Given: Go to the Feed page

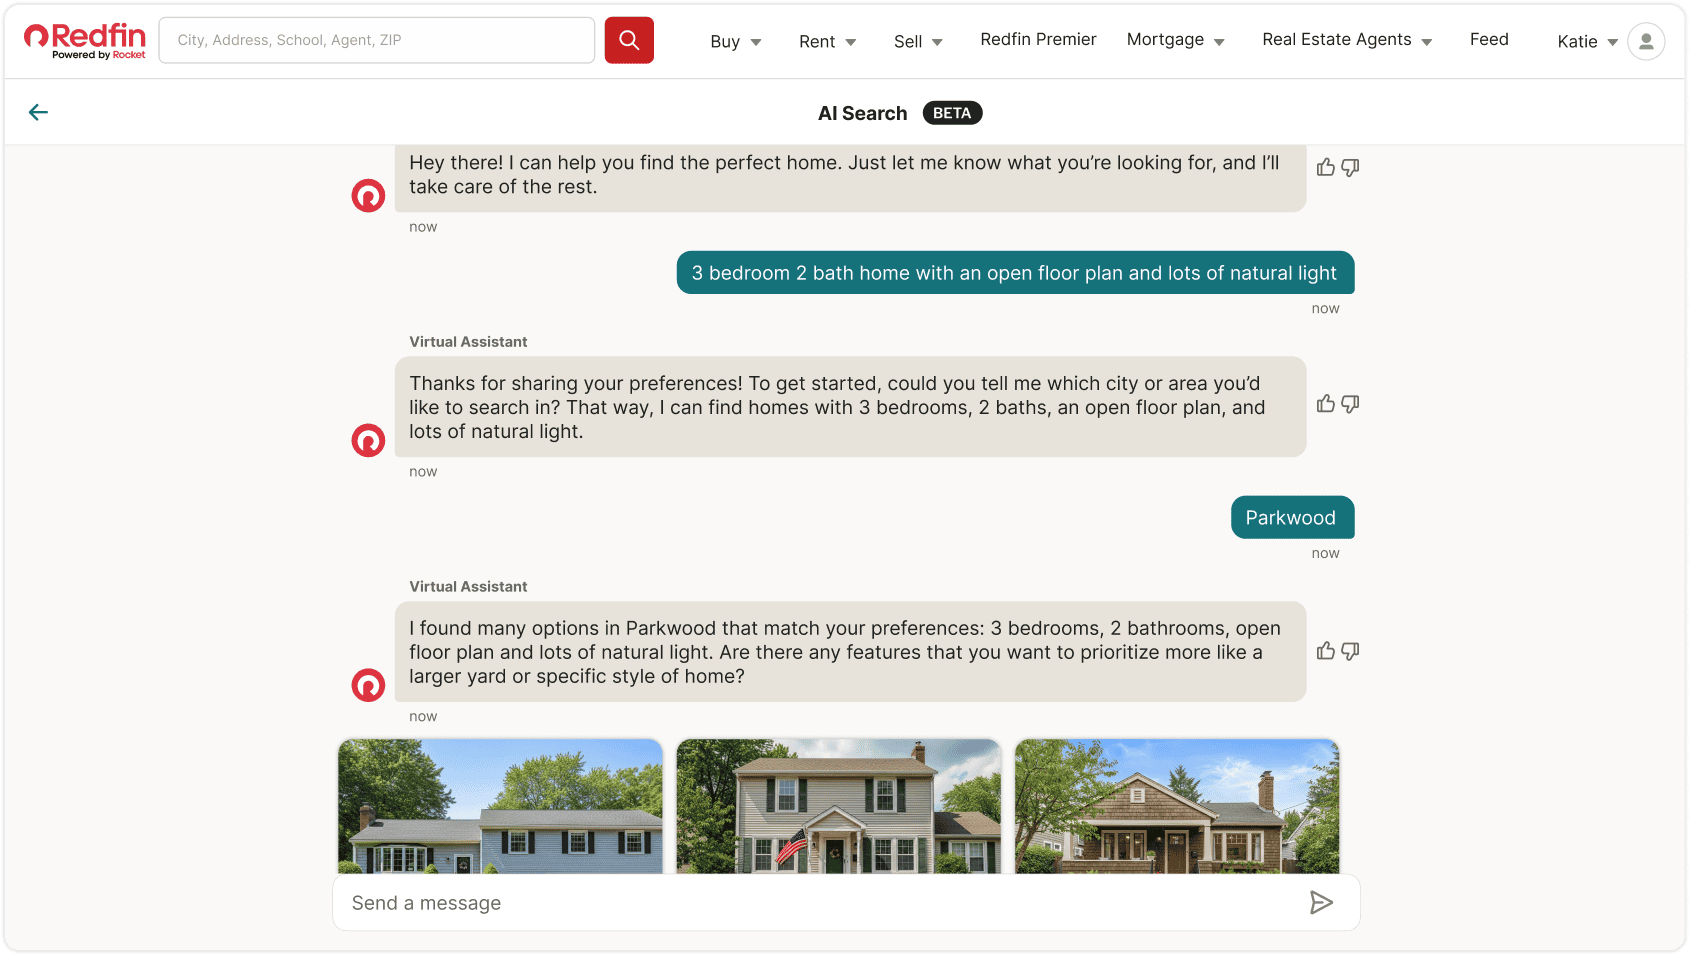Looking at the screenshot, I should click(1488, 39).
